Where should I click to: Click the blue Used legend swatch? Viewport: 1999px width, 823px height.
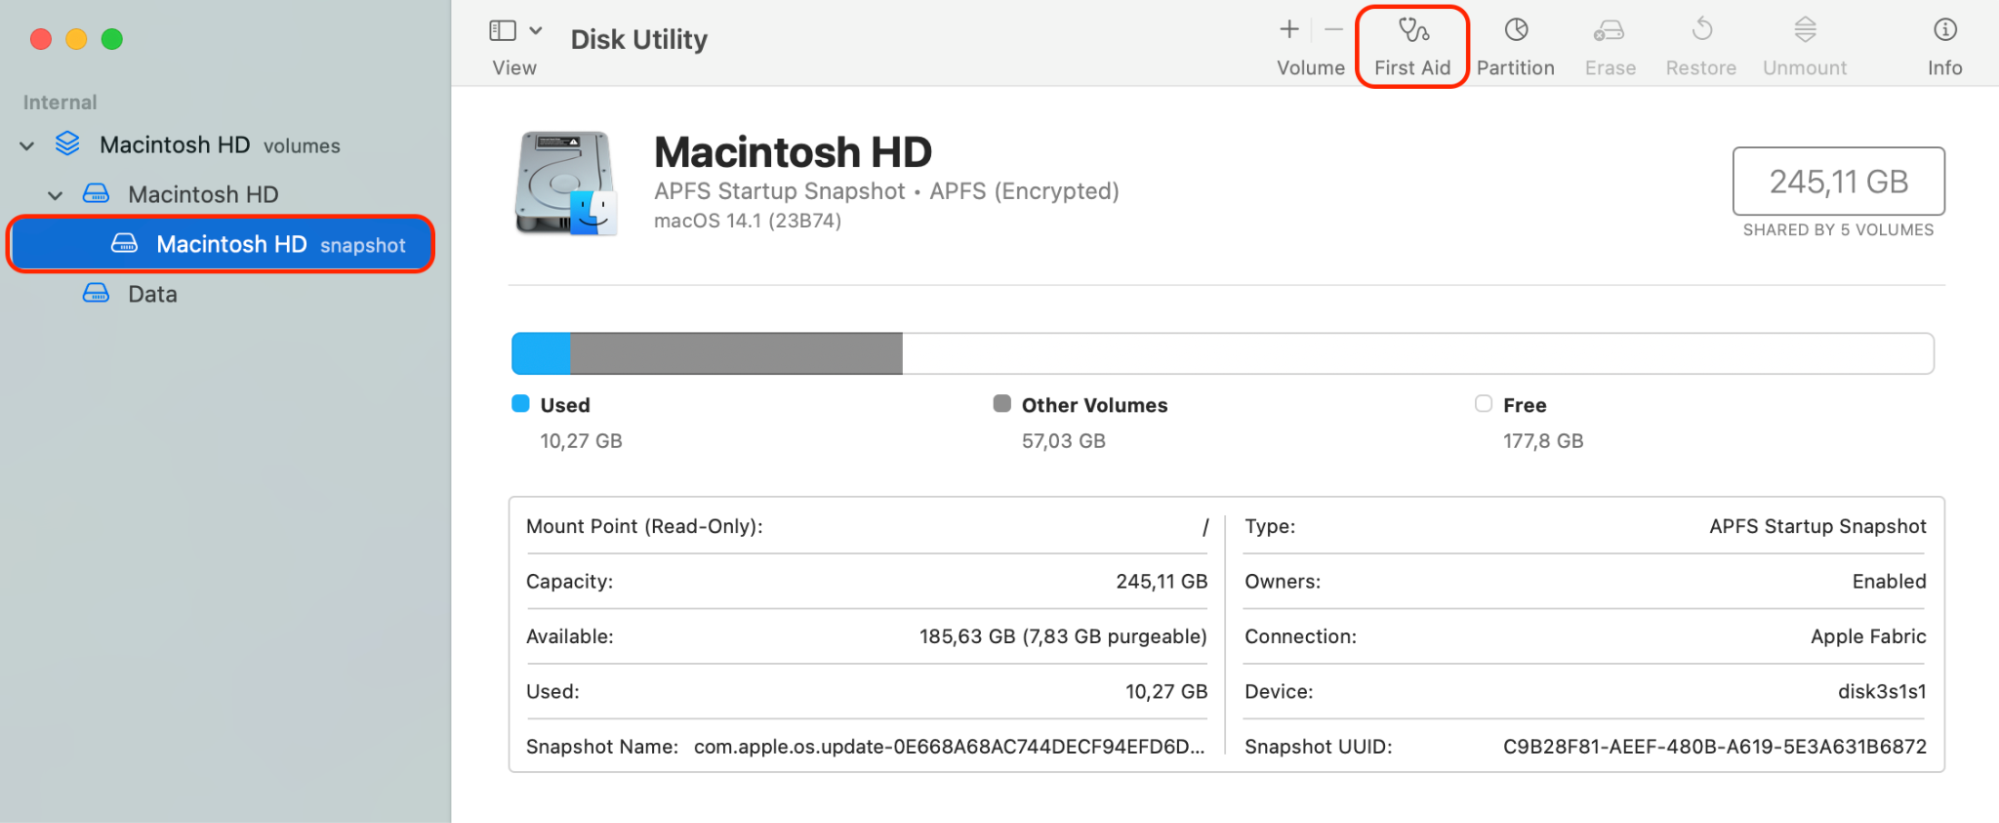(520, 403)
